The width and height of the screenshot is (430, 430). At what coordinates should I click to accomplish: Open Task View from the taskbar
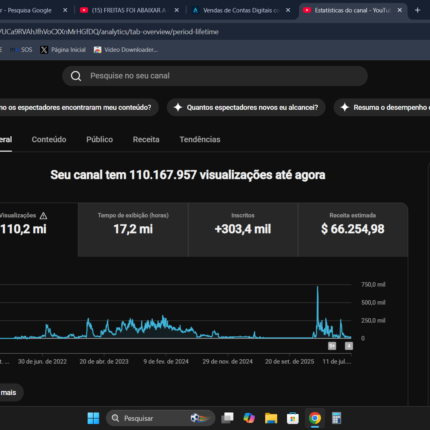[227, 418]
